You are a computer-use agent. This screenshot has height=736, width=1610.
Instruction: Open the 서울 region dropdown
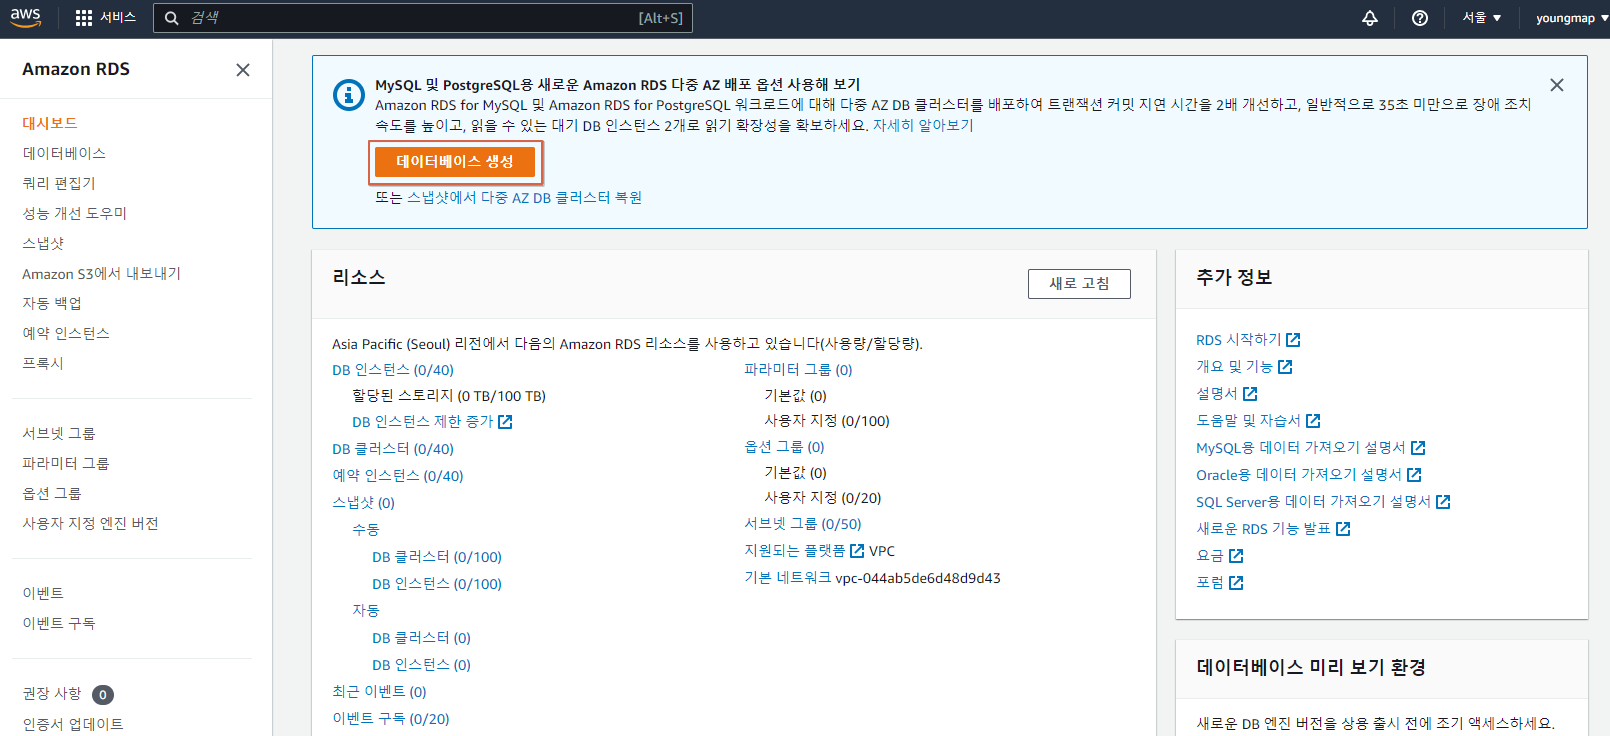tap(1482, 18)
